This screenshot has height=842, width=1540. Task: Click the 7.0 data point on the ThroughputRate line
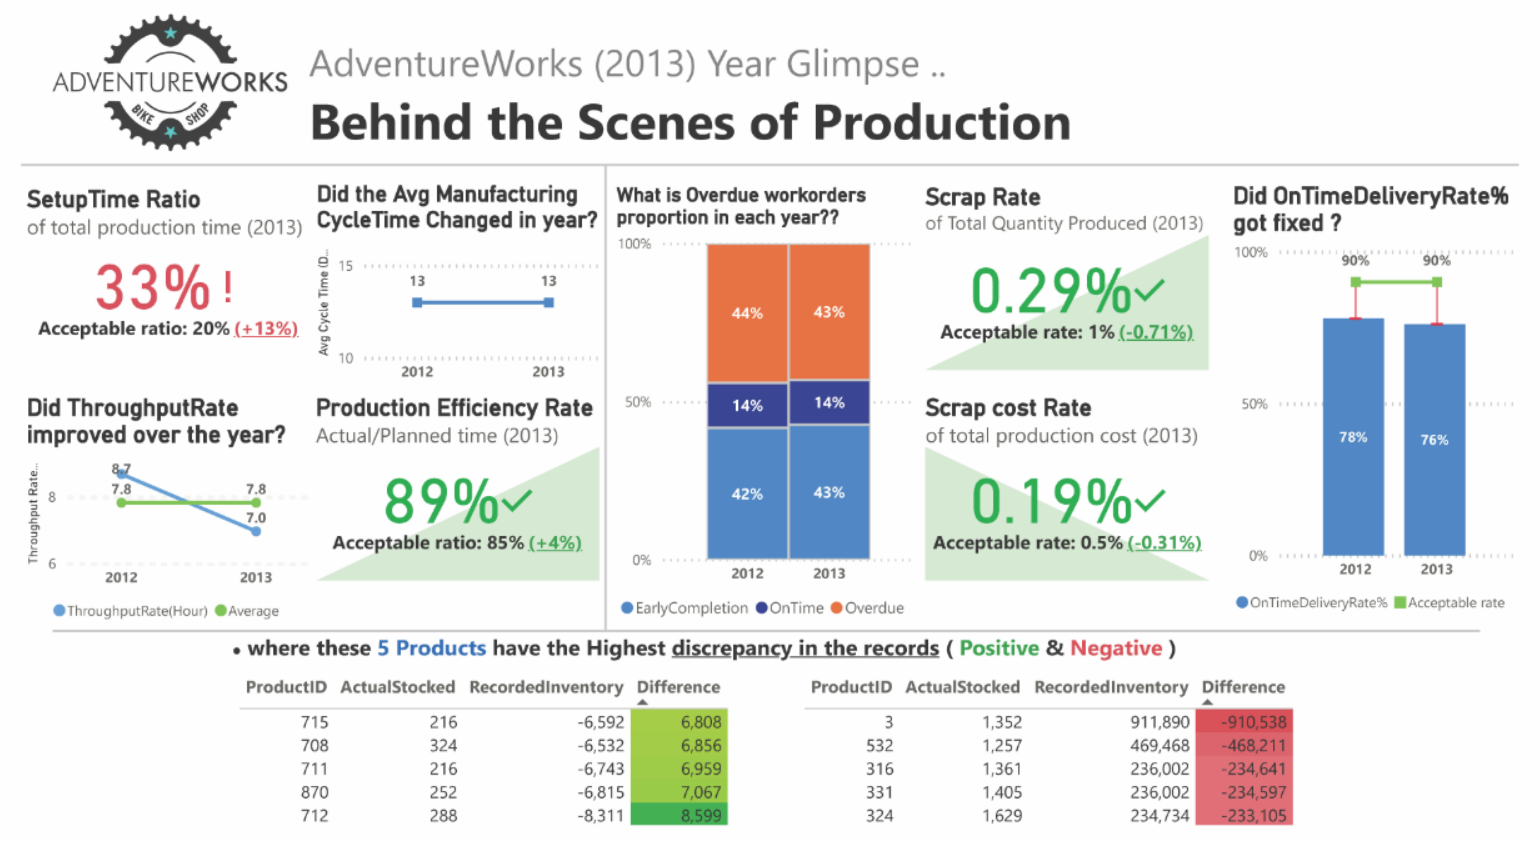pos(256,530)
